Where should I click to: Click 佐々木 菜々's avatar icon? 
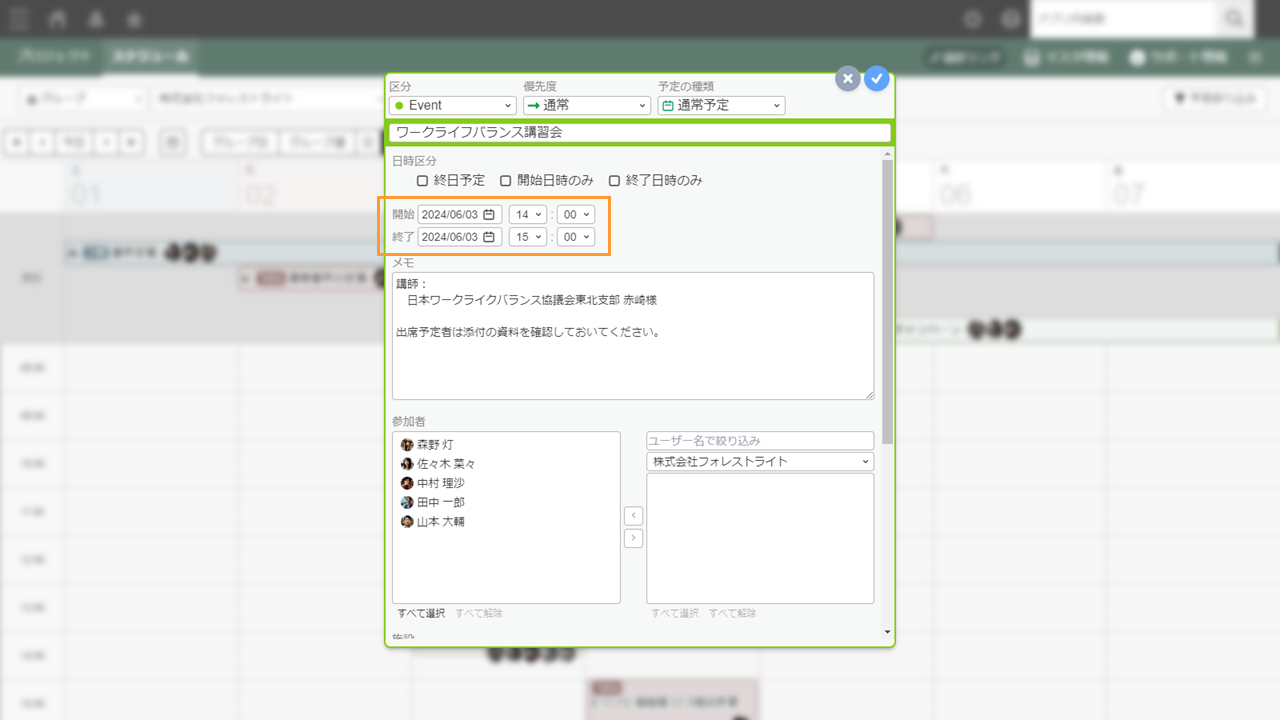click(407, 464)
